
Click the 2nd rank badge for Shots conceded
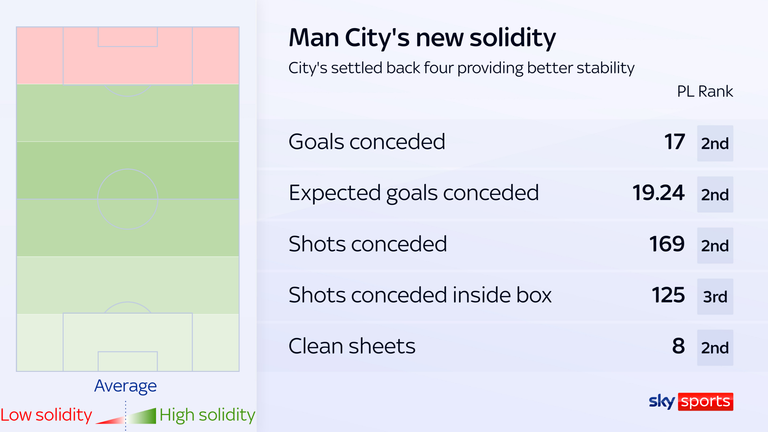click(x=715, y=245)
